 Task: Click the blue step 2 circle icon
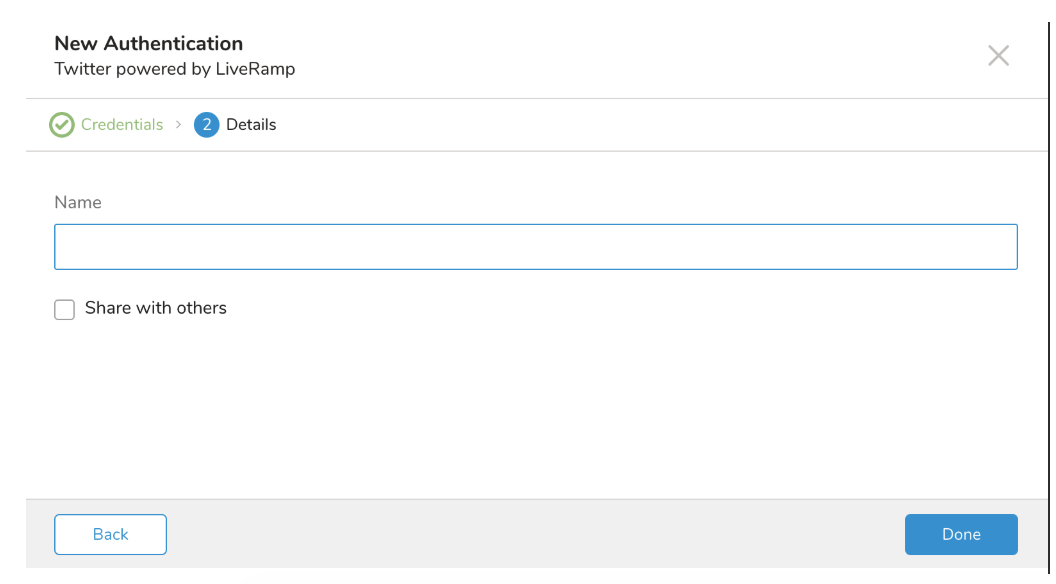tap(207, 125)
